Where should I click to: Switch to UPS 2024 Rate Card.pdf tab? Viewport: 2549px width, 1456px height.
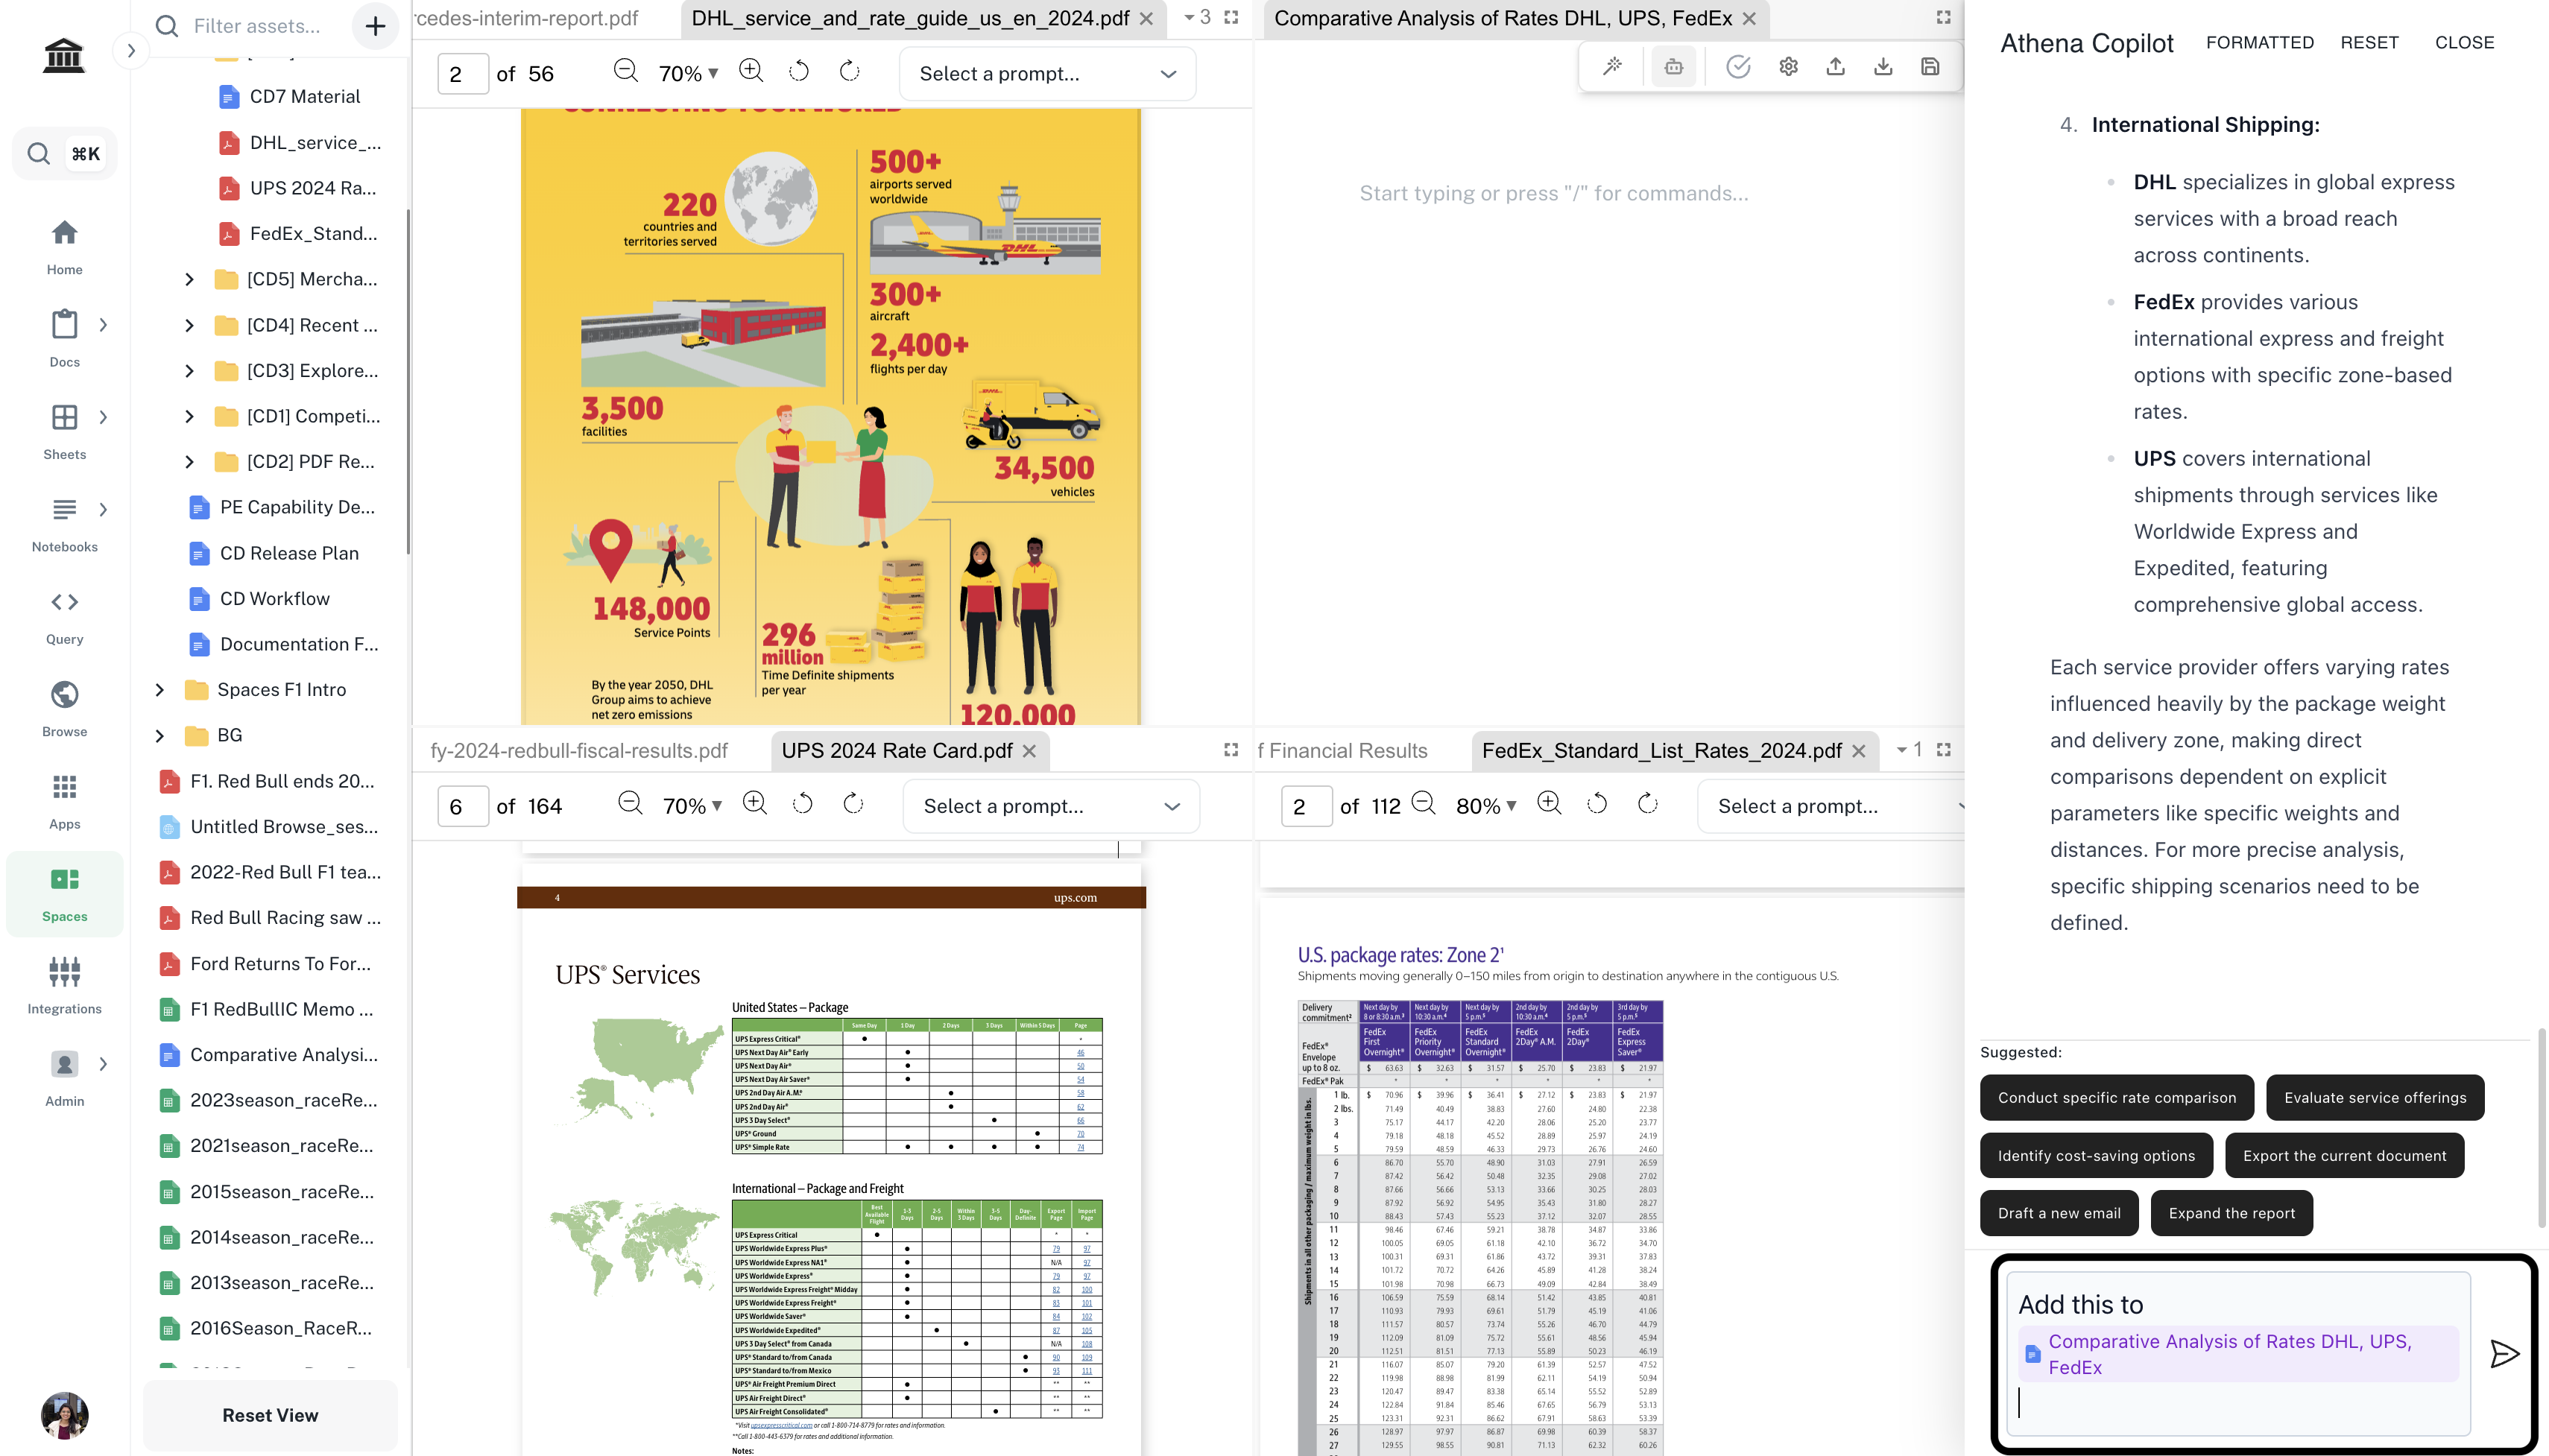point(897,750)
